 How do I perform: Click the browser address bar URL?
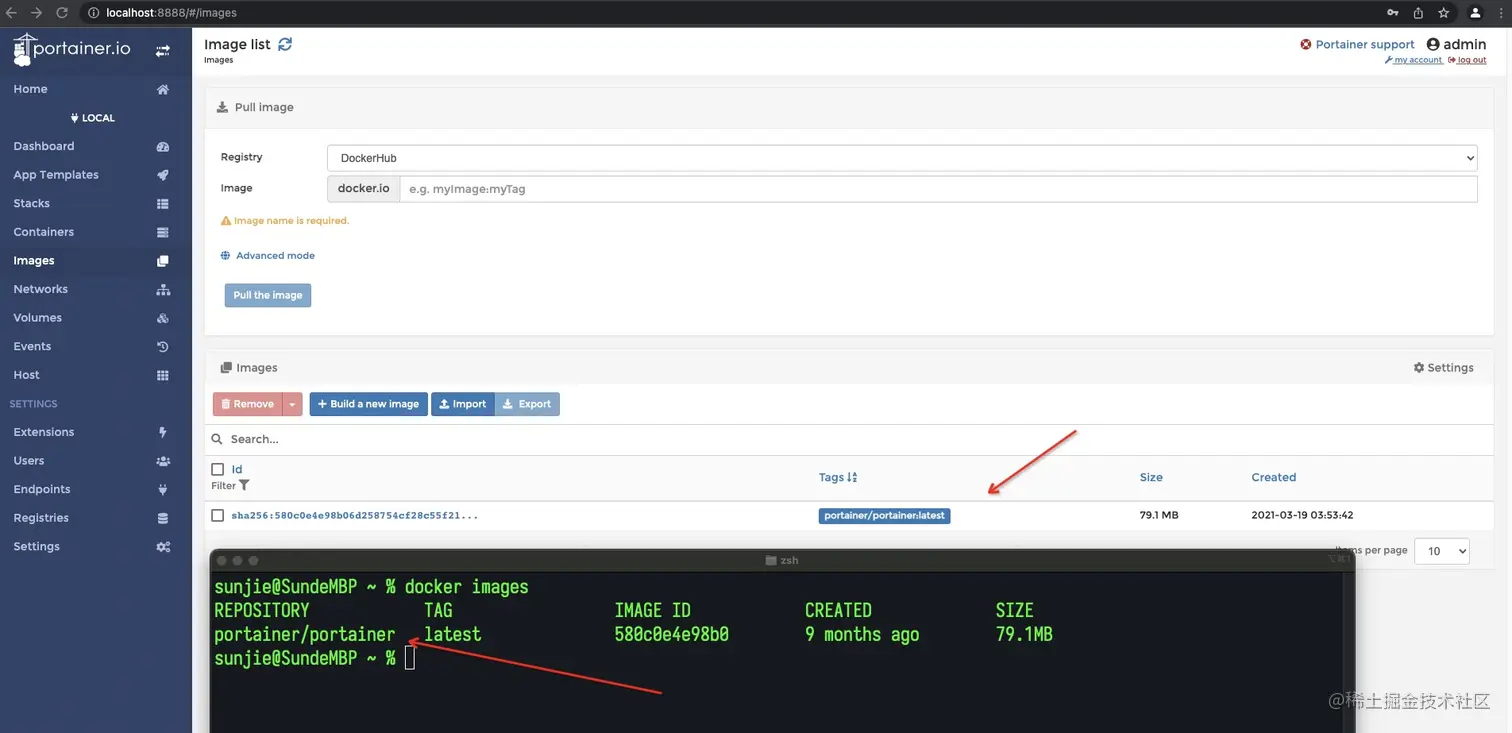(x=171, y=13)
